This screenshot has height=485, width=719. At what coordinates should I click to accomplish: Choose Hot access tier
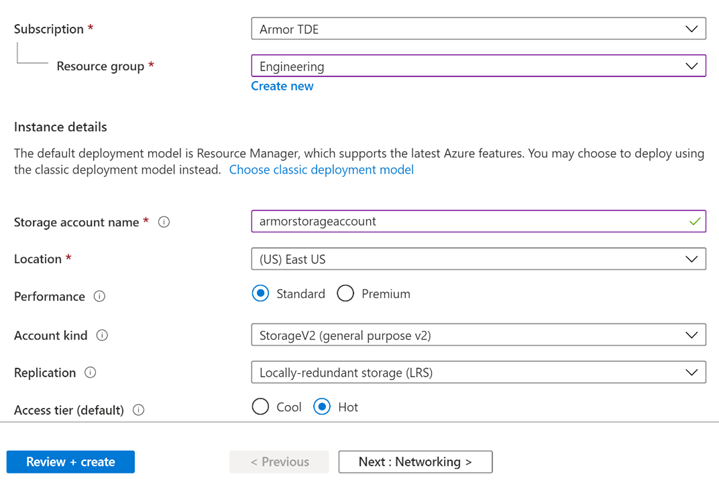point(322,407)
